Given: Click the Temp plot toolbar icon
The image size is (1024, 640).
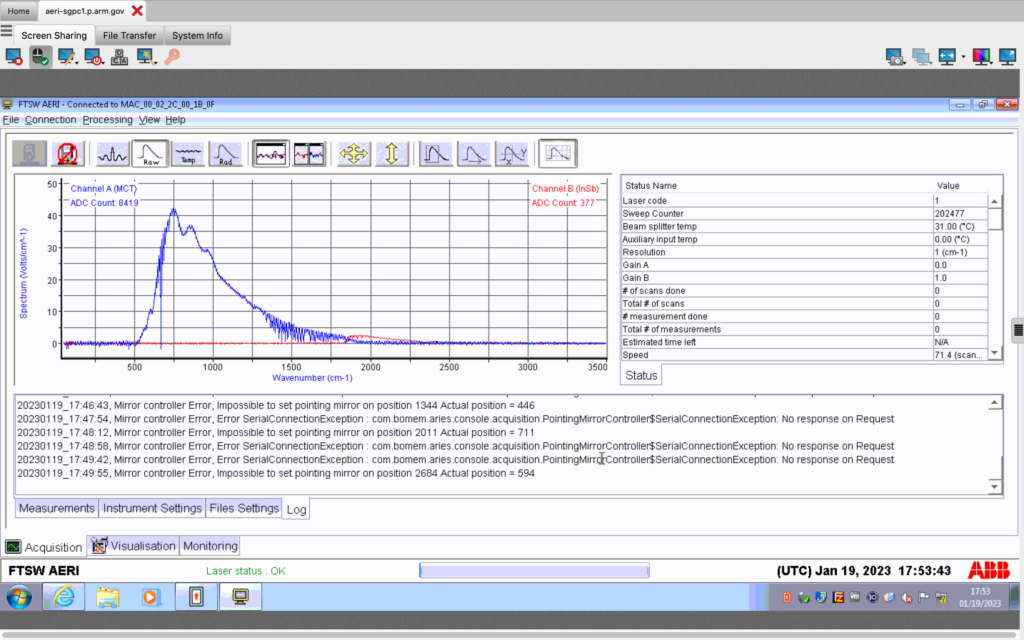Looking at the screenshot, I should coord(188,153).
